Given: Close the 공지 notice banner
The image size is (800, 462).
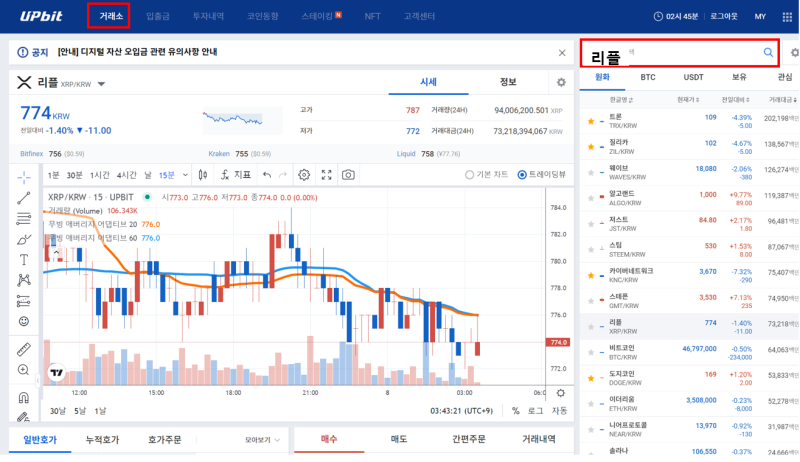Looking at the screenshot, I should (x=562, y=53).
